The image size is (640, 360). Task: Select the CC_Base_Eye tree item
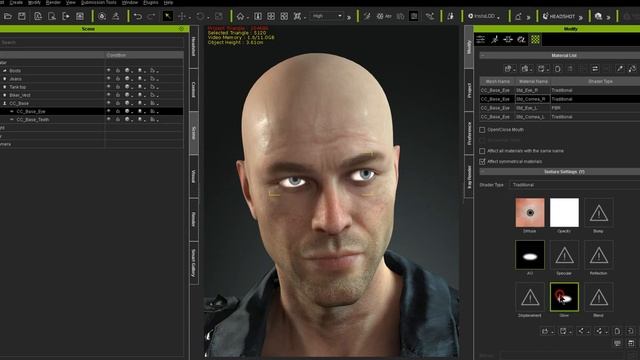click(31, 111)
